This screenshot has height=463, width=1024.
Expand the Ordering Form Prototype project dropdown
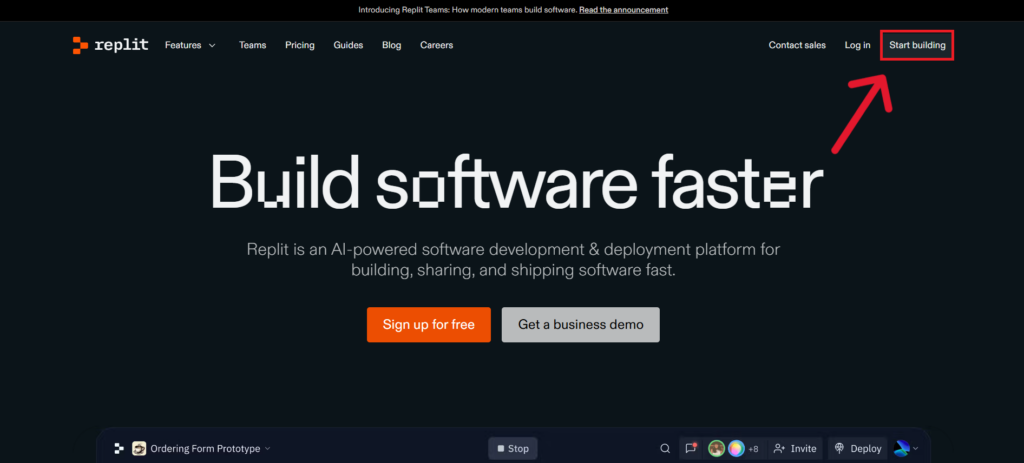(267, 449)
